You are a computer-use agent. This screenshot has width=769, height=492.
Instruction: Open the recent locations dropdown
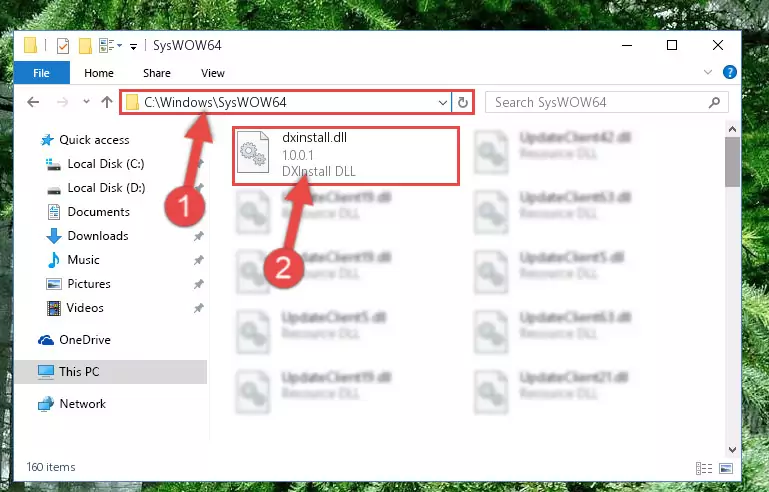(86, 102)
